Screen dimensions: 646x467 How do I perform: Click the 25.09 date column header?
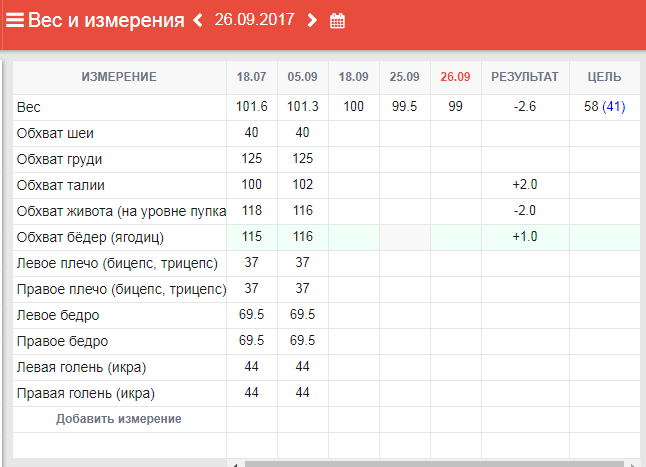point(404,77)
